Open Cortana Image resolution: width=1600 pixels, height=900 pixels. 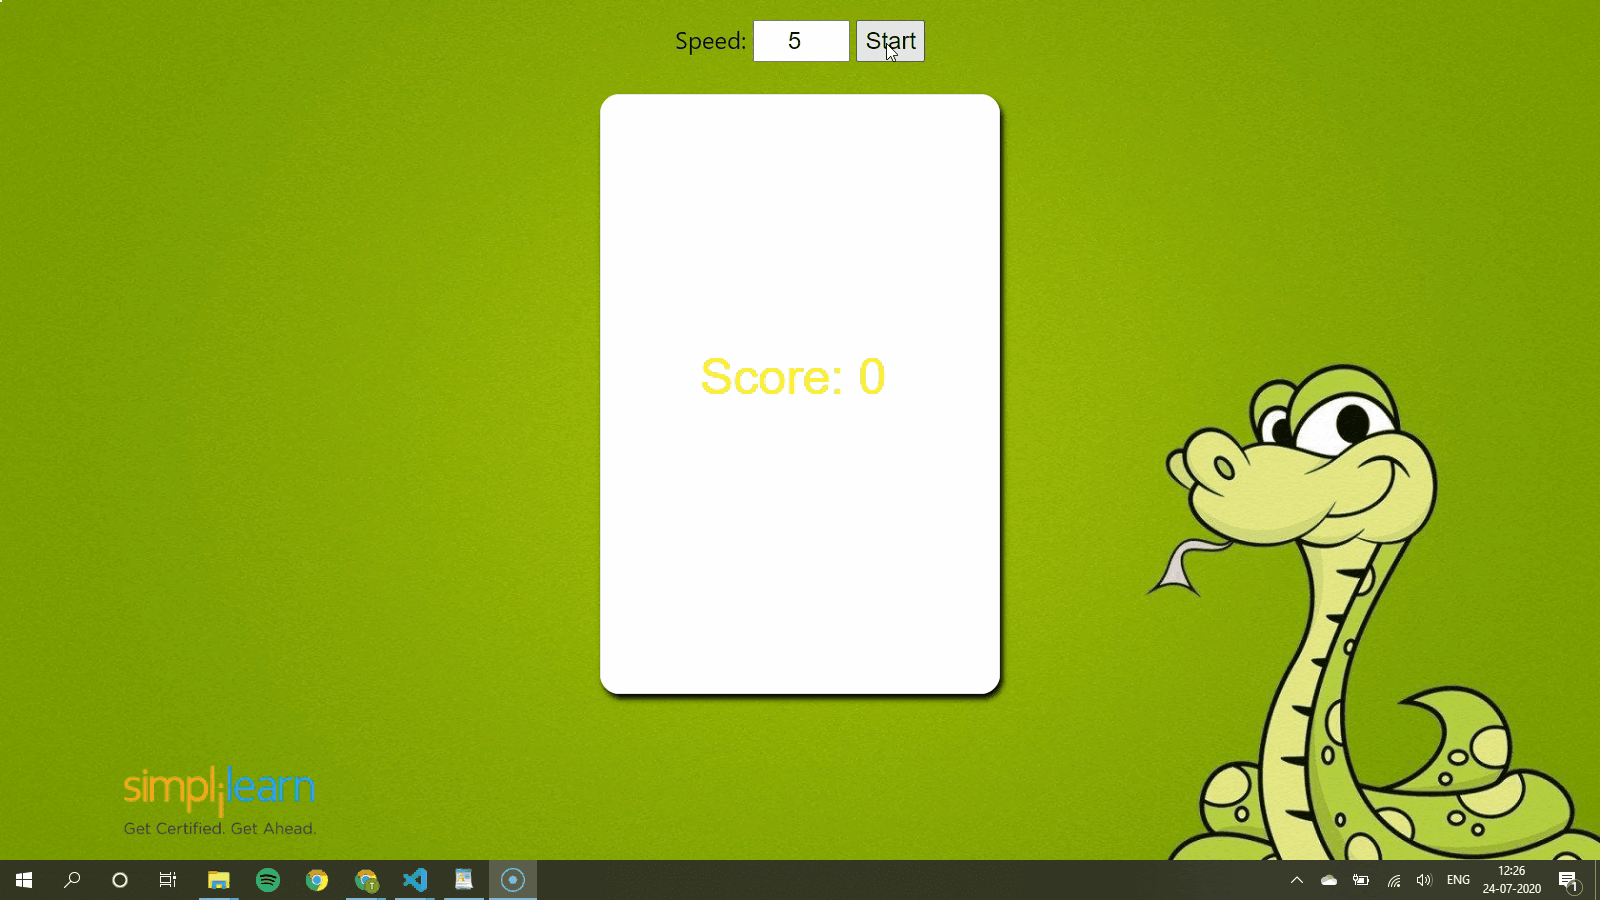point(119,880)
